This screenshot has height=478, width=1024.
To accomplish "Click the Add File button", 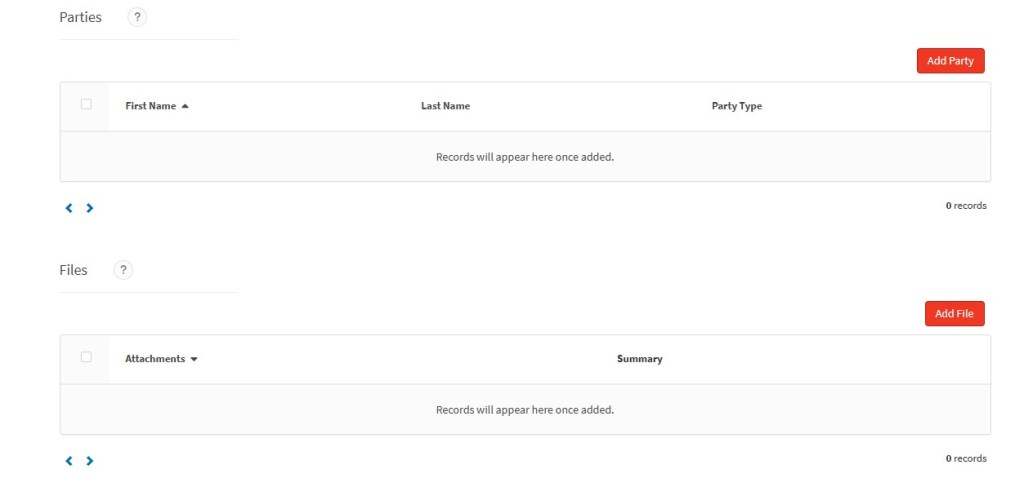I will pyautogui.click(x=954, y=313).
